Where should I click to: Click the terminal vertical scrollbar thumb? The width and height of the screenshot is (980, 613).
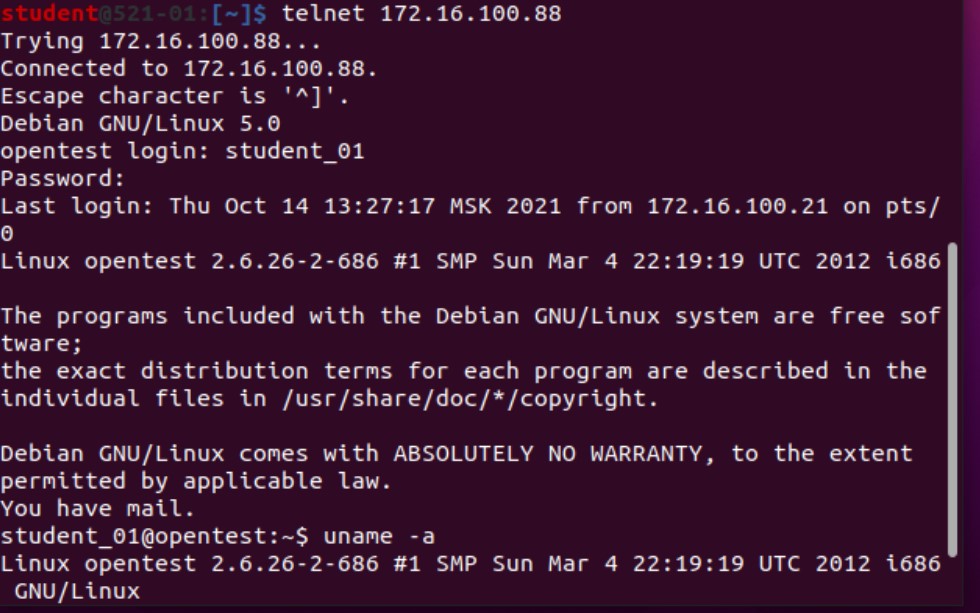[952, 399]
